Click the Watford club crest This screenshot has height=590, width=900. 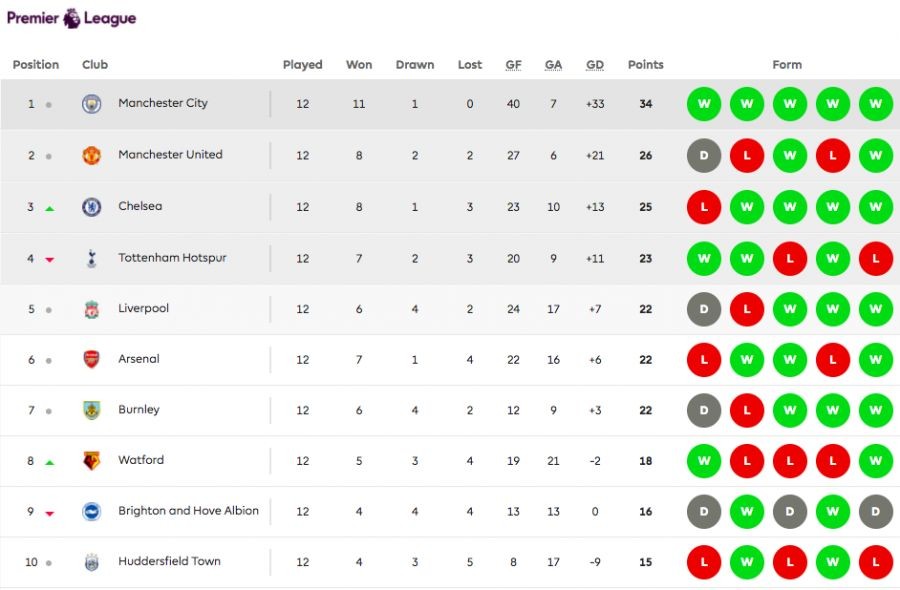92,461
